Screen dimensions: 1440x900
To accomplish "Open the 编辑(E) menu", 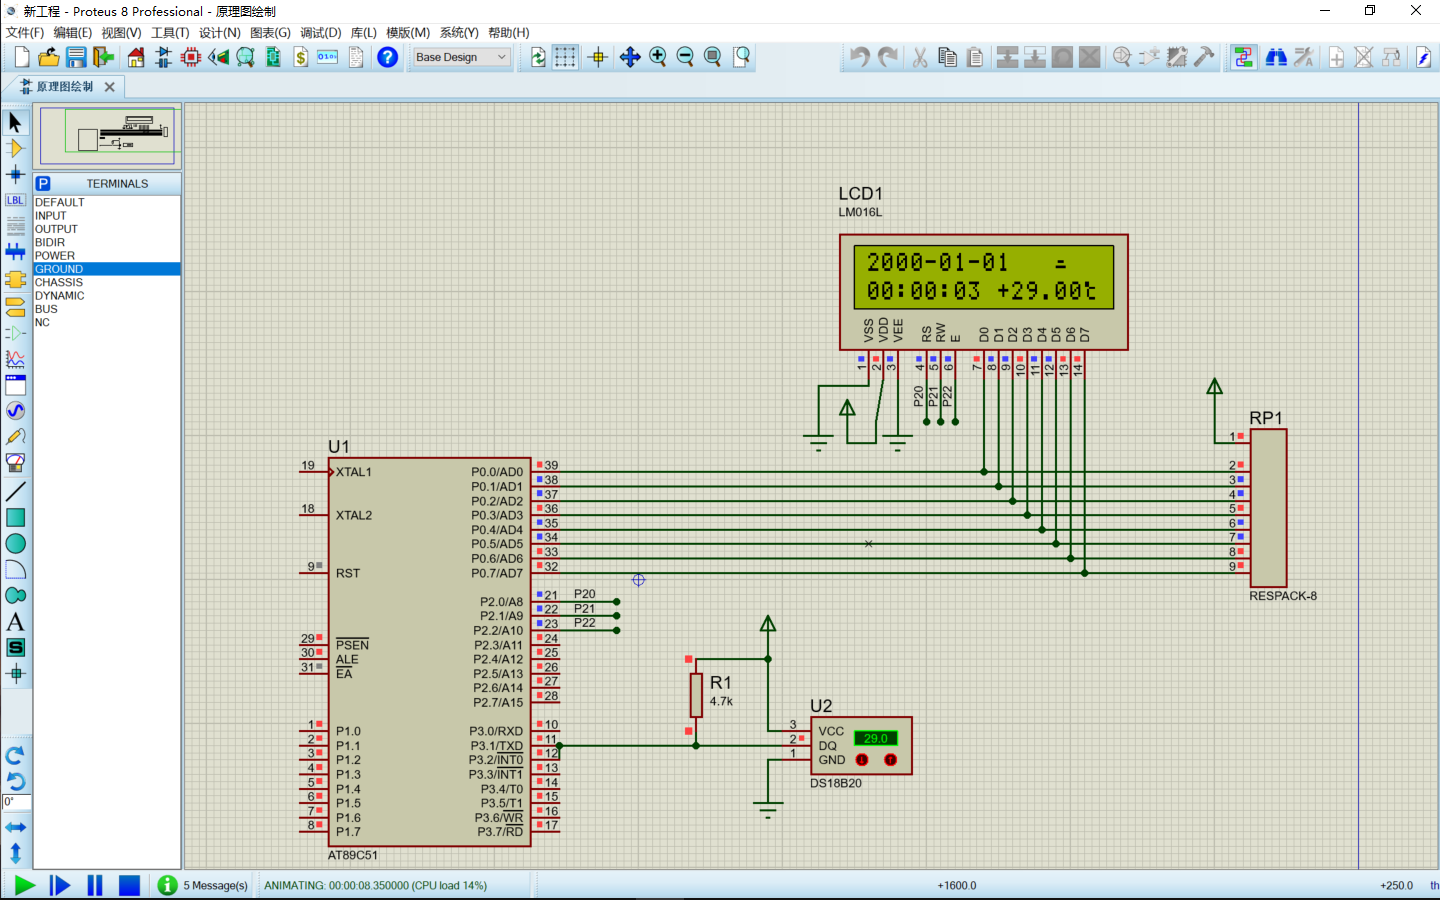I will click(x=72, y=33).
